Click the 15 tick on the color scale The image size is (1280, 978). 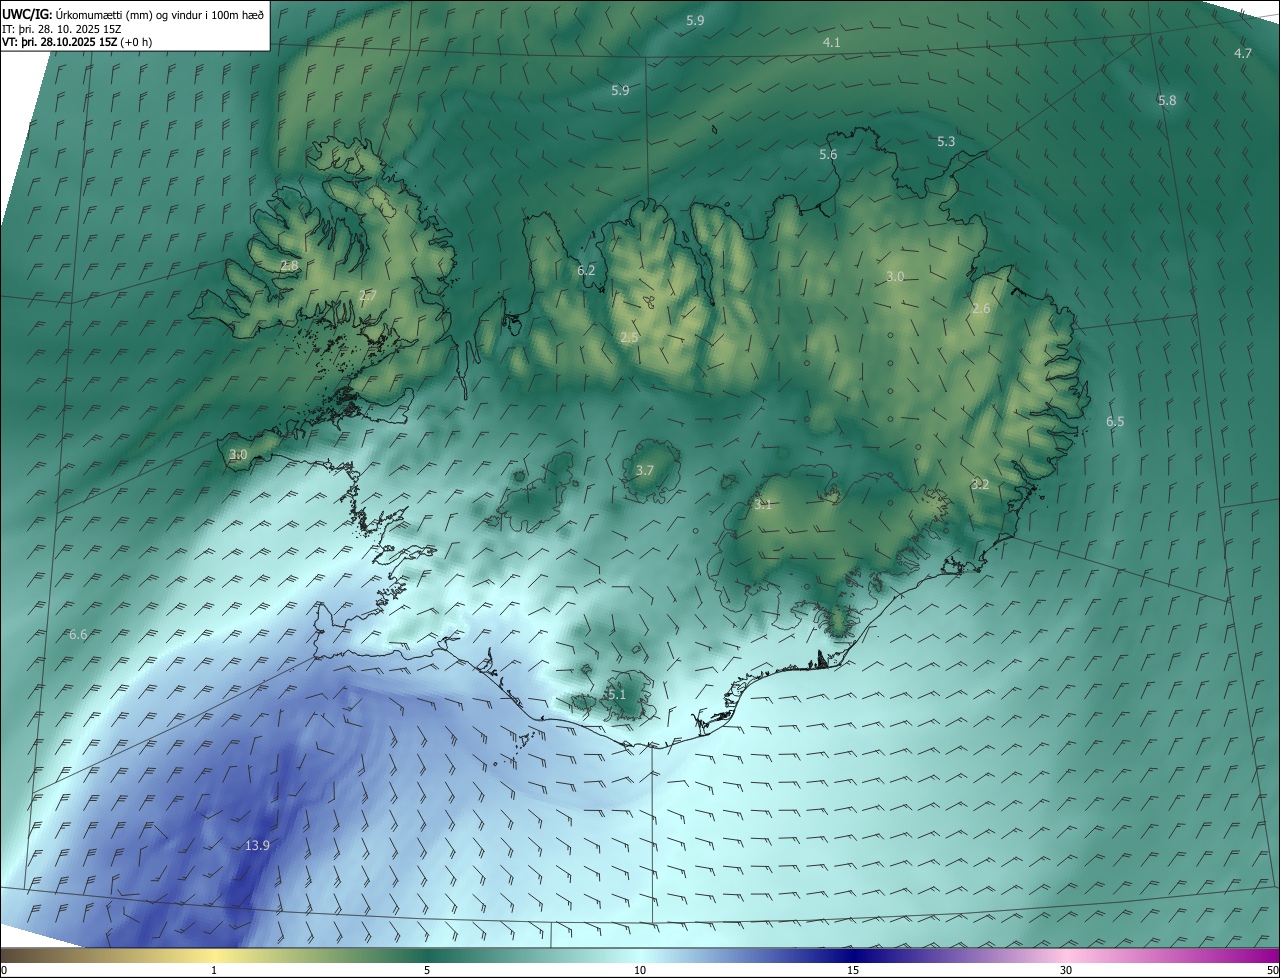(853, 970)
